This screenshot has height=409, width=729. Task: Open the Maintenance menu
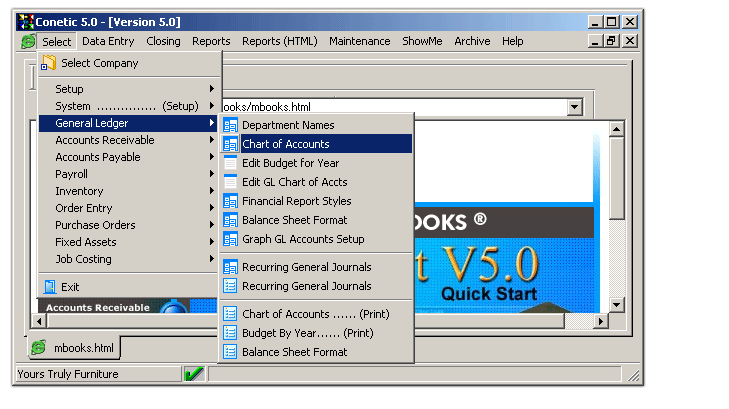click(x=359, y=41)
